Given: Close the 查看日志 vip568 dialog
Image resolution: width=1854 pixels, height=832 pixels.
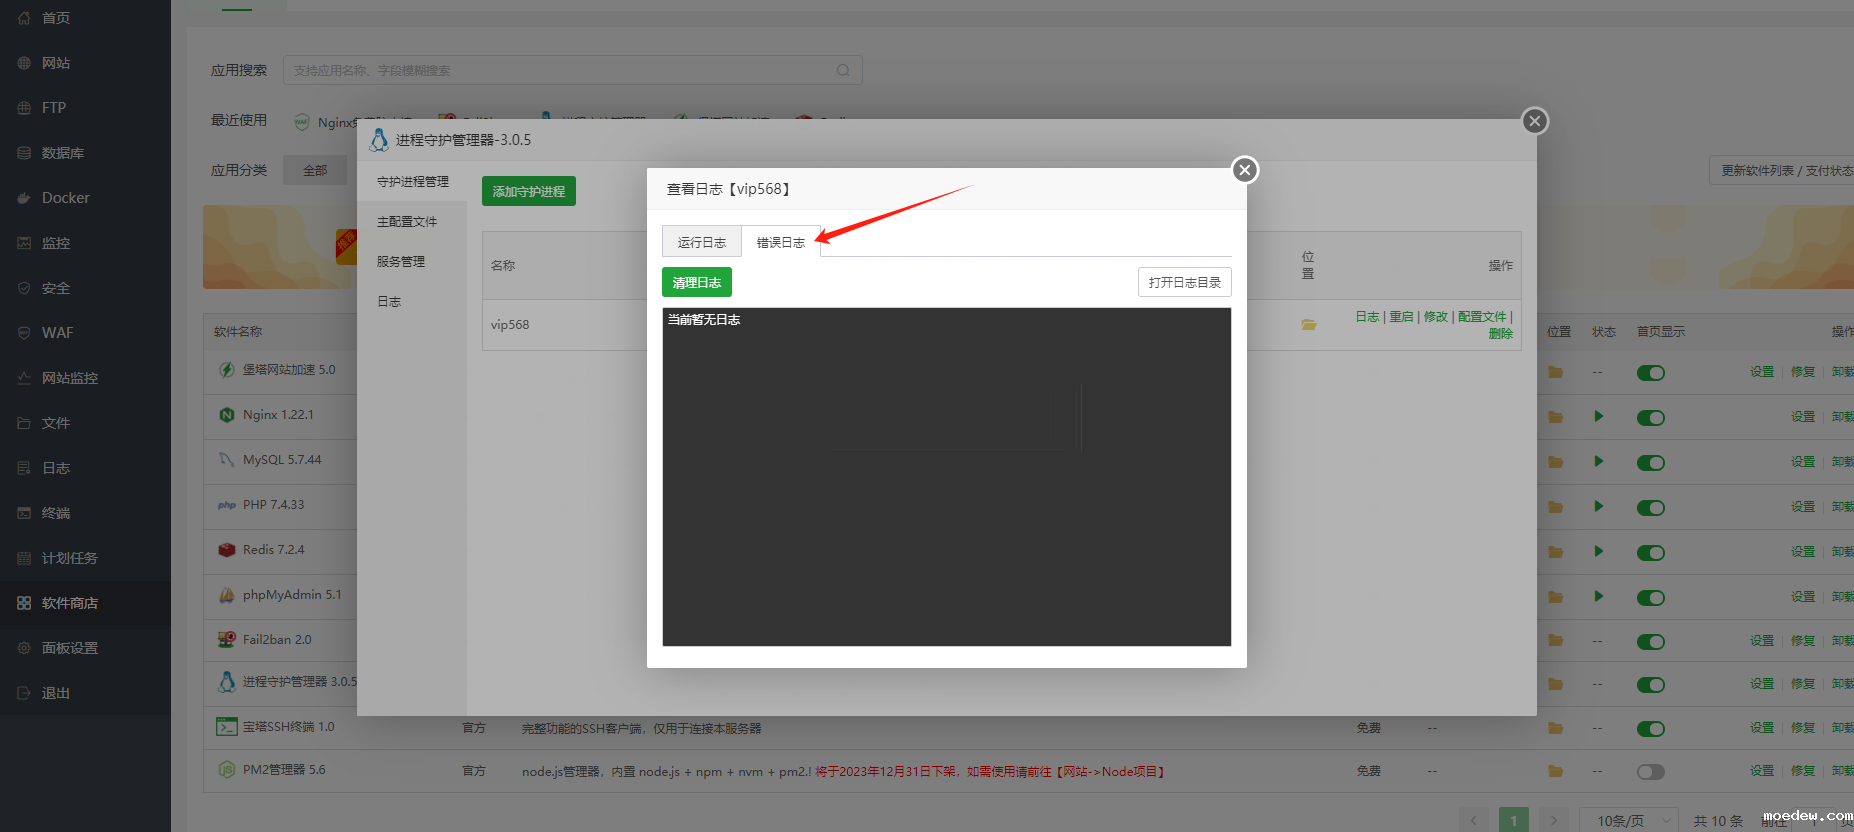Looking at the screenshot, I should coord(1244,170).
